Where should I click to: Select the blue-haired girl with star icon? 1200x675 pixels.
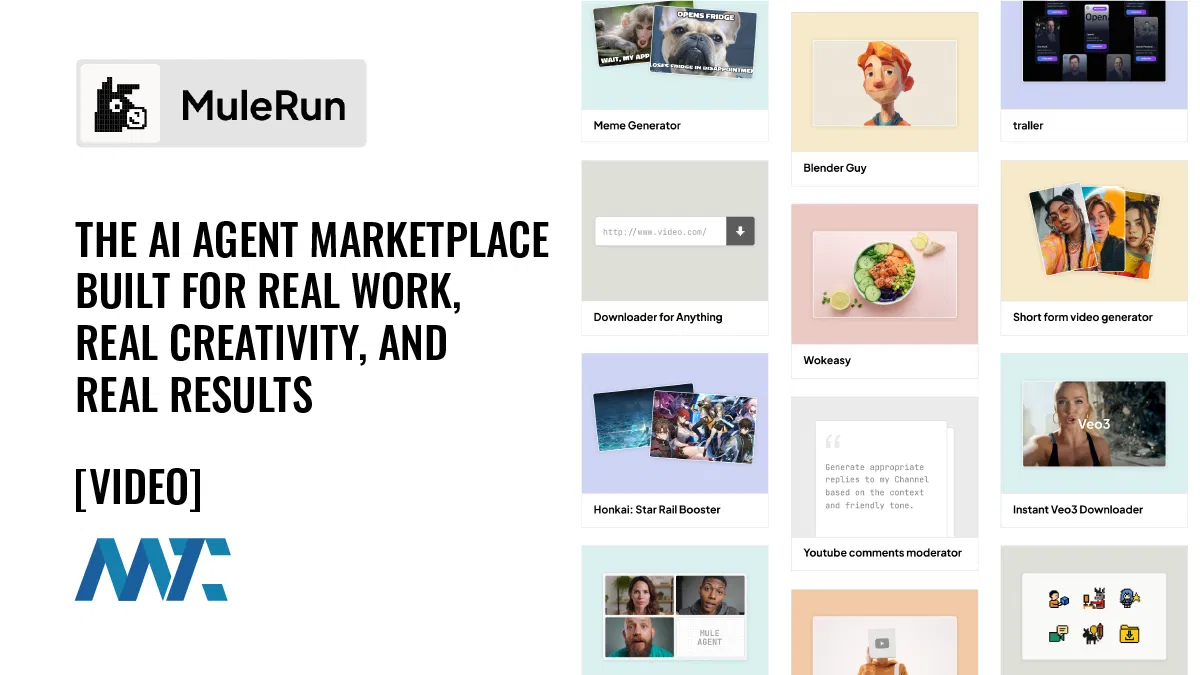[x=1130, y=598]
